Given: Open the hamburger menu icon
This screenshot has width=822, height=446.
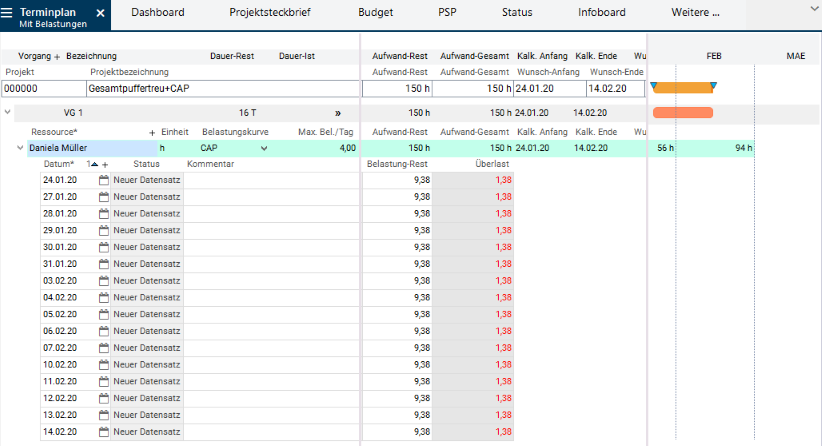Looking at the screenshot, I should (x=6, y=13).
